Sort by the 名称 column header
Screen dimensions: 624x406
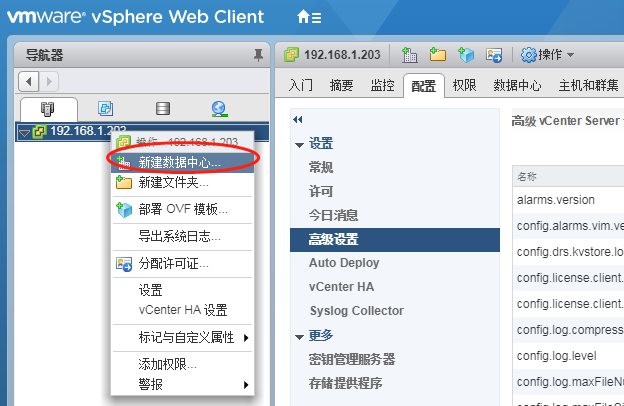568,176
